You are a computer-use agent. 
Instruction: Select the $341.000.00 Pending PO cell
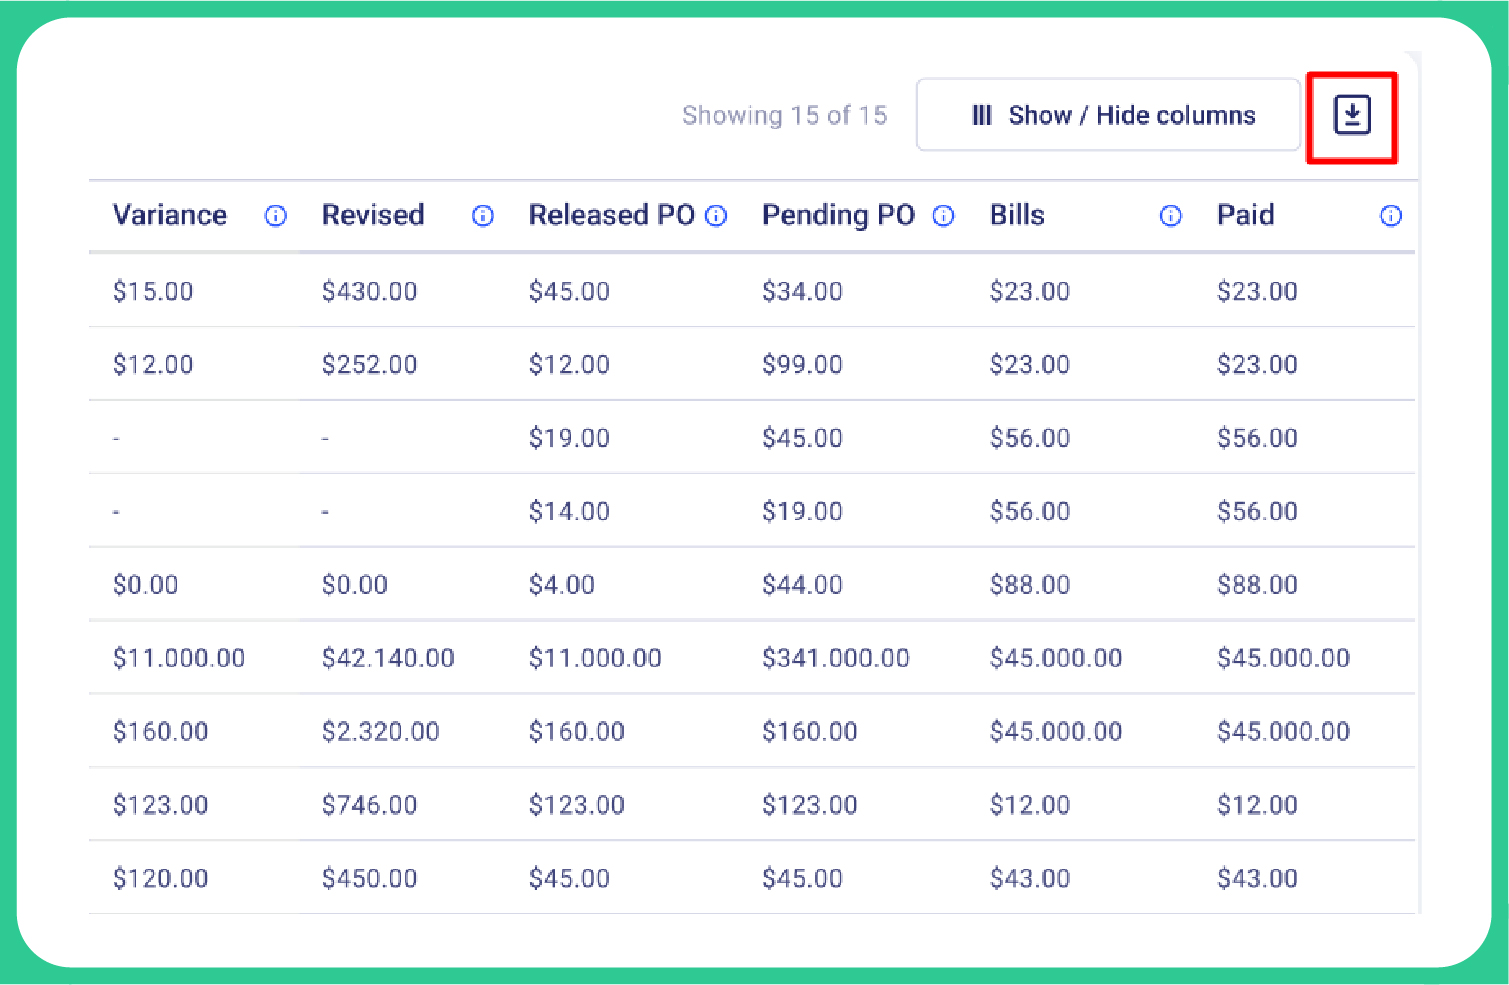pyautogui.click(x=835, y=658)
